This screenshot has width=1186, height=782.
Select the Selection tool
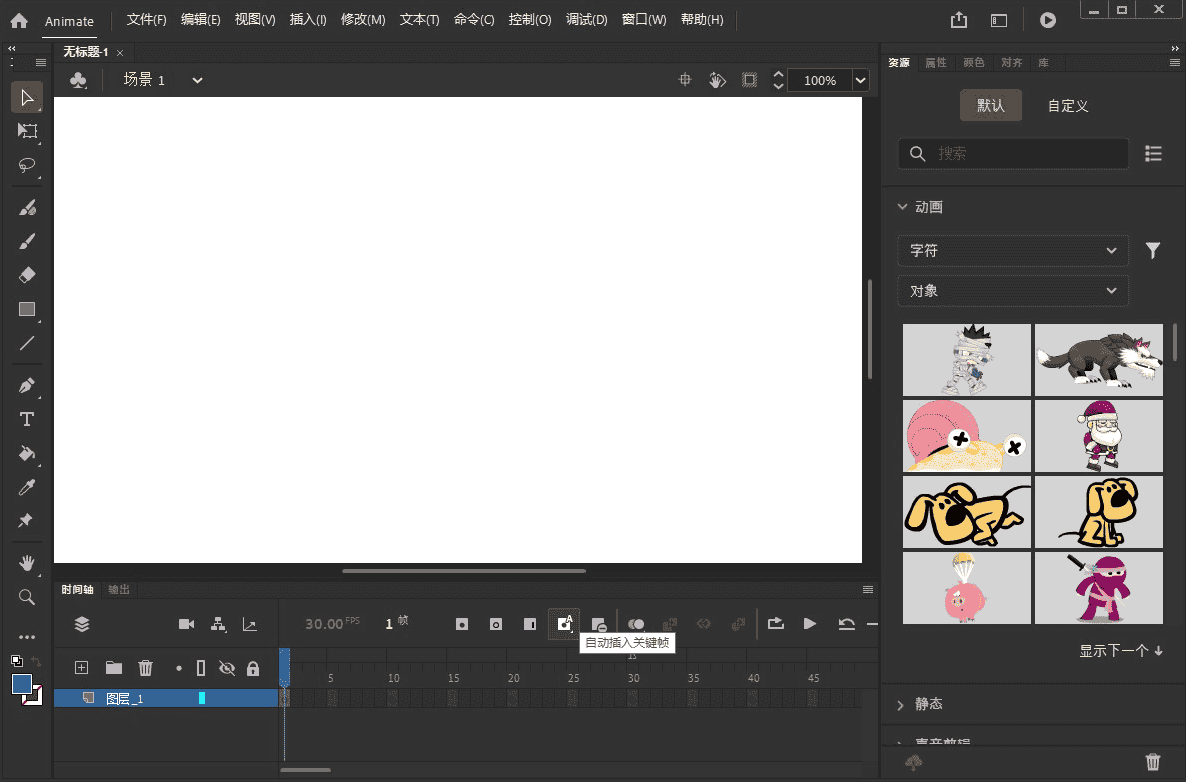tap(27, 97)
